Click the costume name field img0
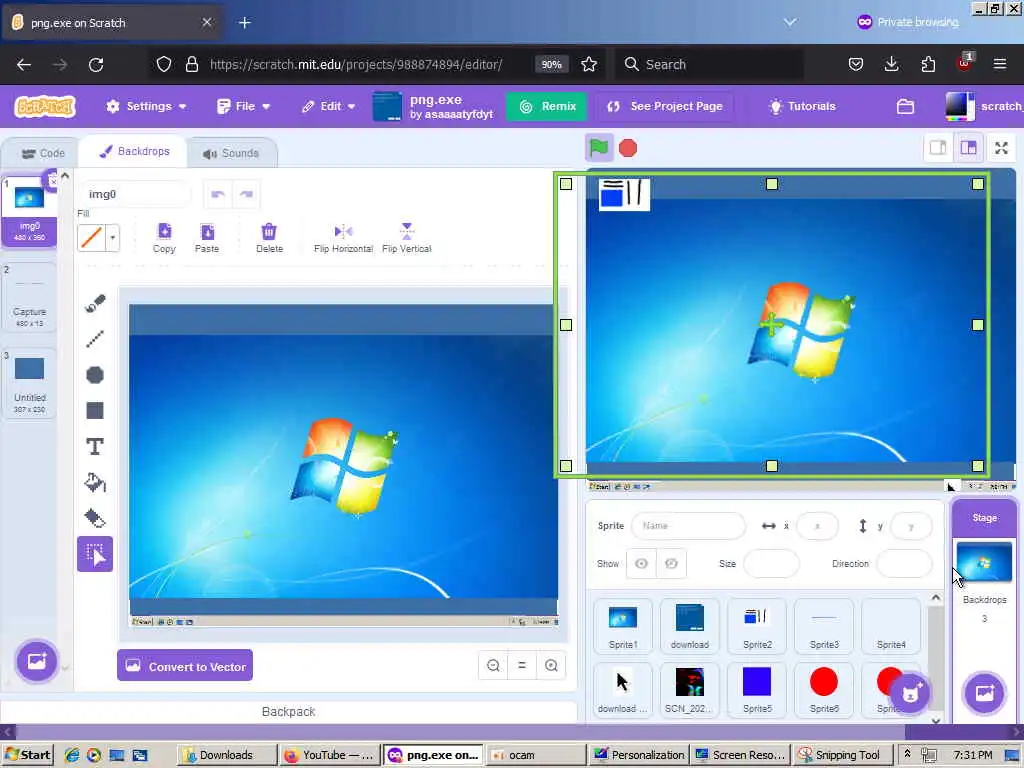Viewport: 1024px width, 768px height. tap(136, 194)
